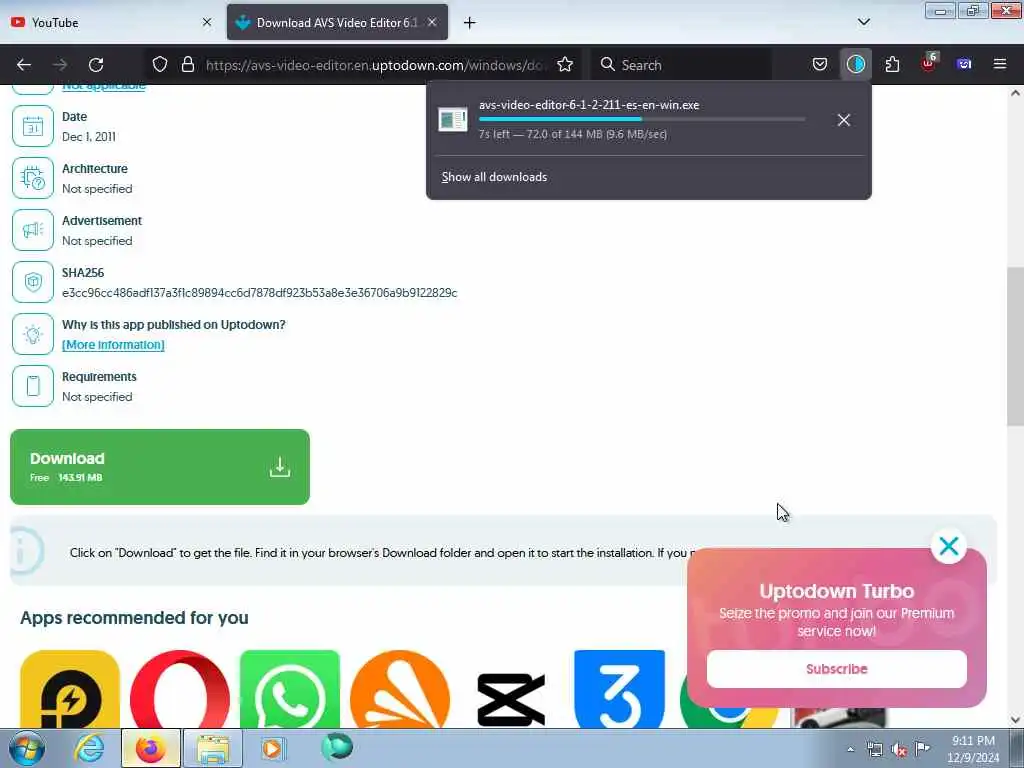Close the Uptodown Turbo promo popup
The height and width of the screenshot is (768, 1024).
pos(949,546)
